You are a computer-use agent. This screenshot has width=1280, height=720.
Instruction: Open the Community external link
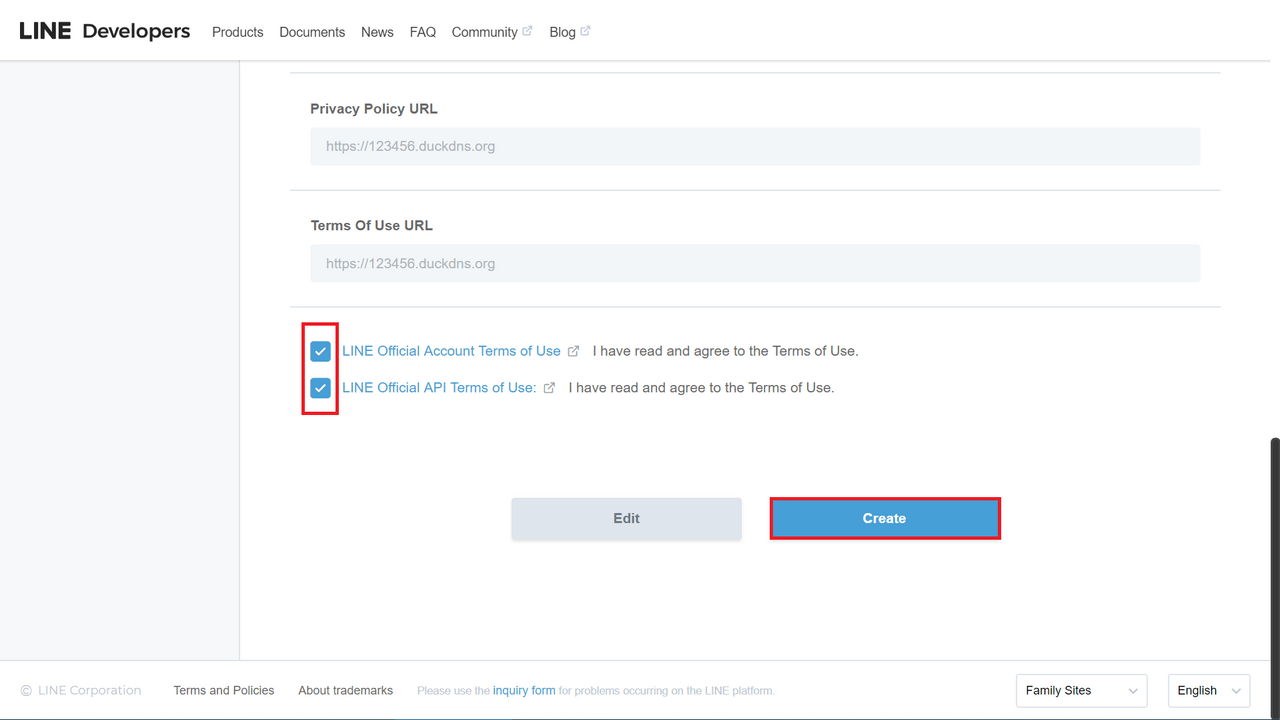click(492, 32)
